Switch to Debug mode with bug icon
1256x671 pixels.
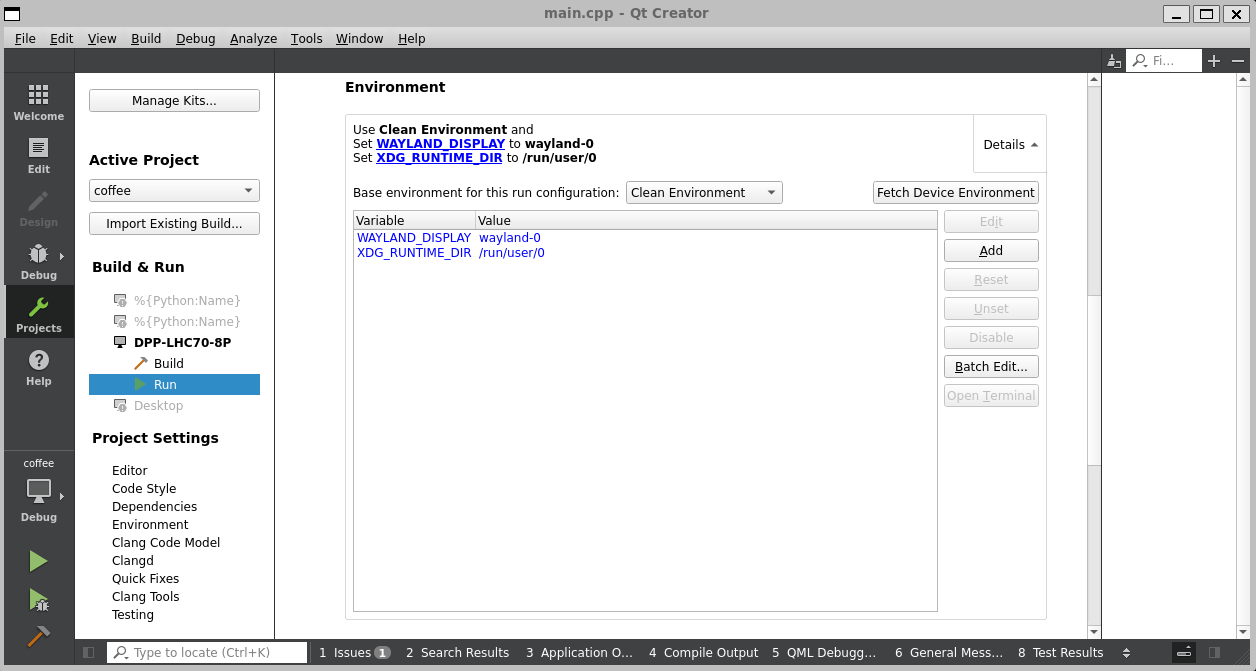pyautogui.click(x=38, y=261)
